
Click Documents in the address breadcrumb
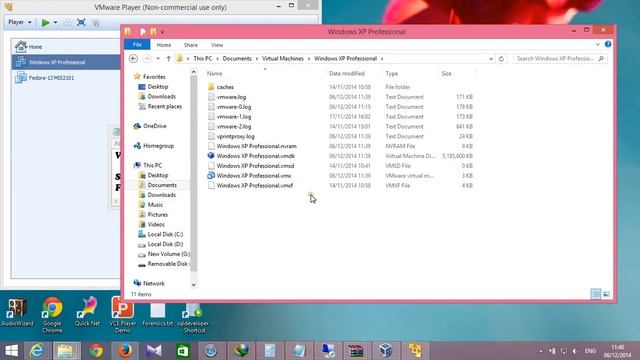[237, 59]
